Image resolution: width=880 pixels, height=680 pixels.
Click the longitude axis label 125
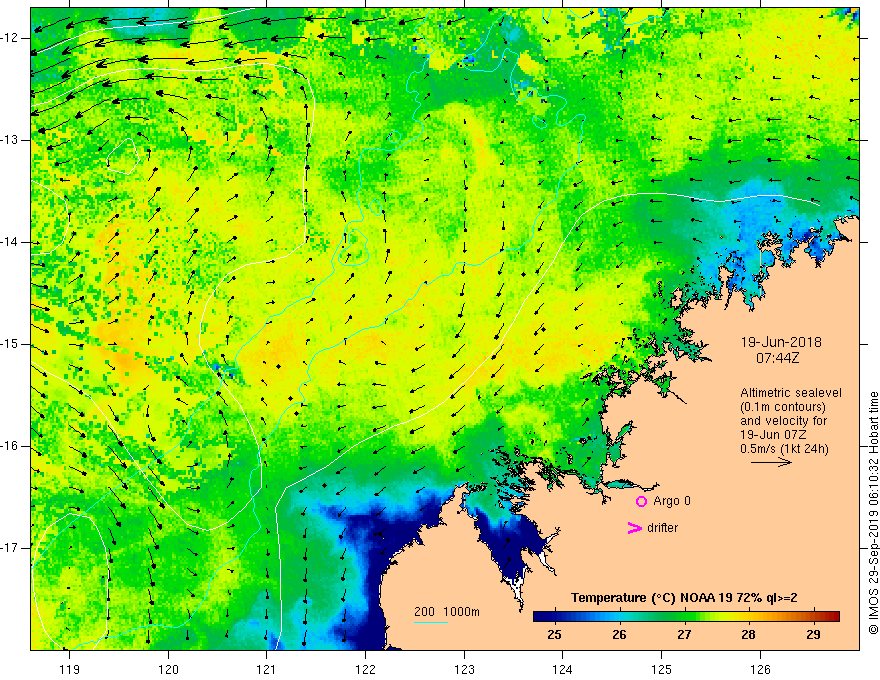pyautogui.click(x=662, y=669)
